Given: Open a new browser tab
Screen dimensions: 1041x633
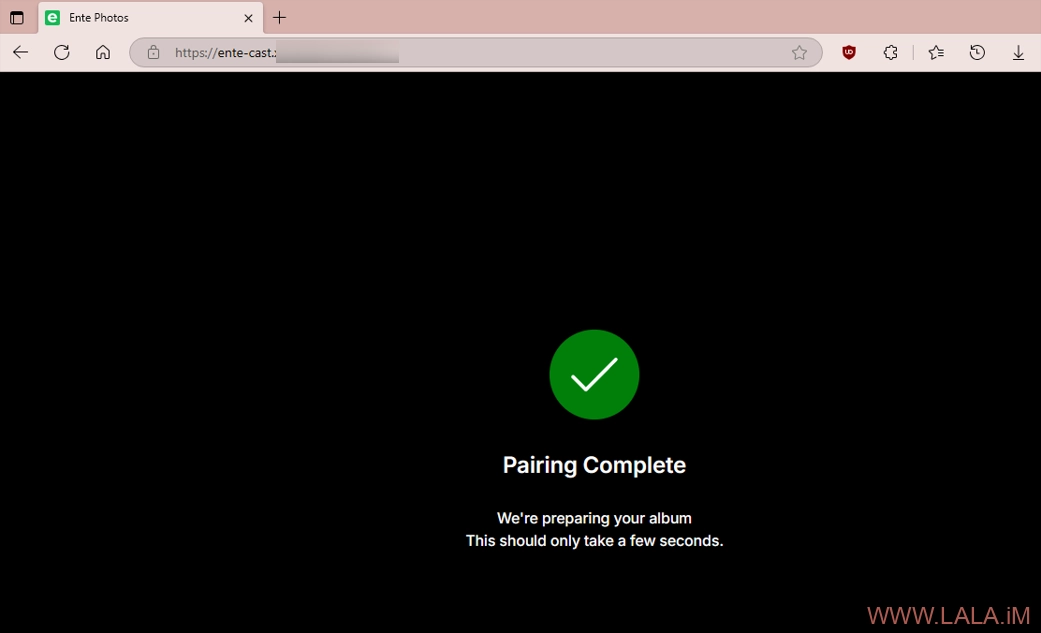Looking at the screenshot, I should pyautogui.click(x=280, y=18).
